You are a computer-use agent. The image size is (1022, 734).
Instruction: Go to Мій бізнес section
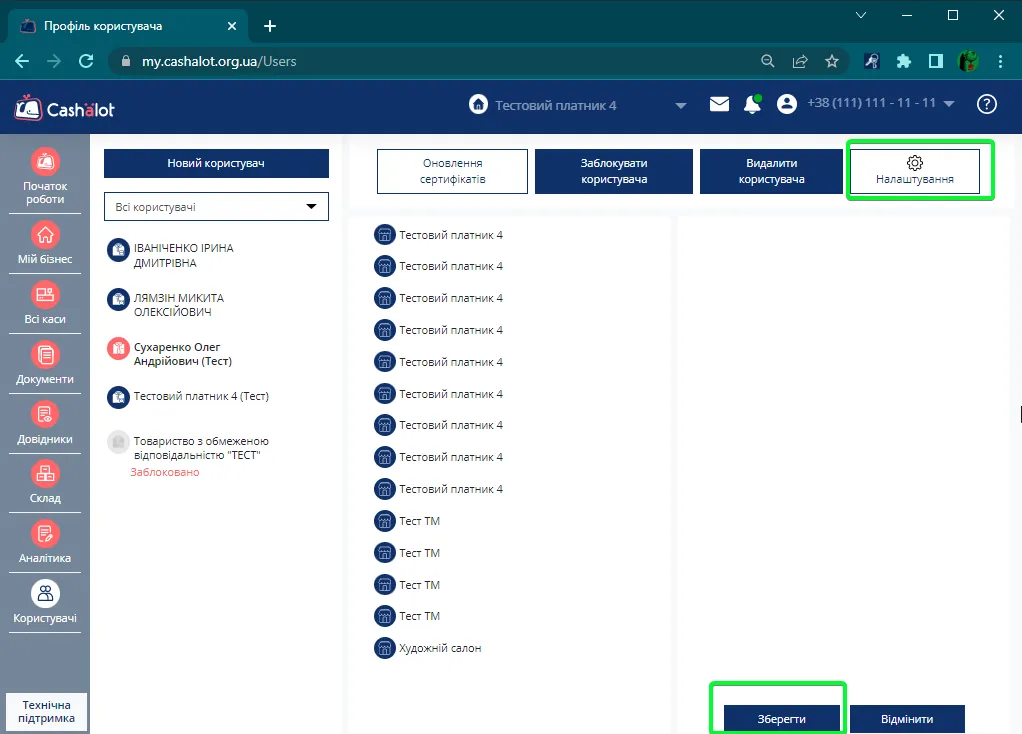click(45, 235)
